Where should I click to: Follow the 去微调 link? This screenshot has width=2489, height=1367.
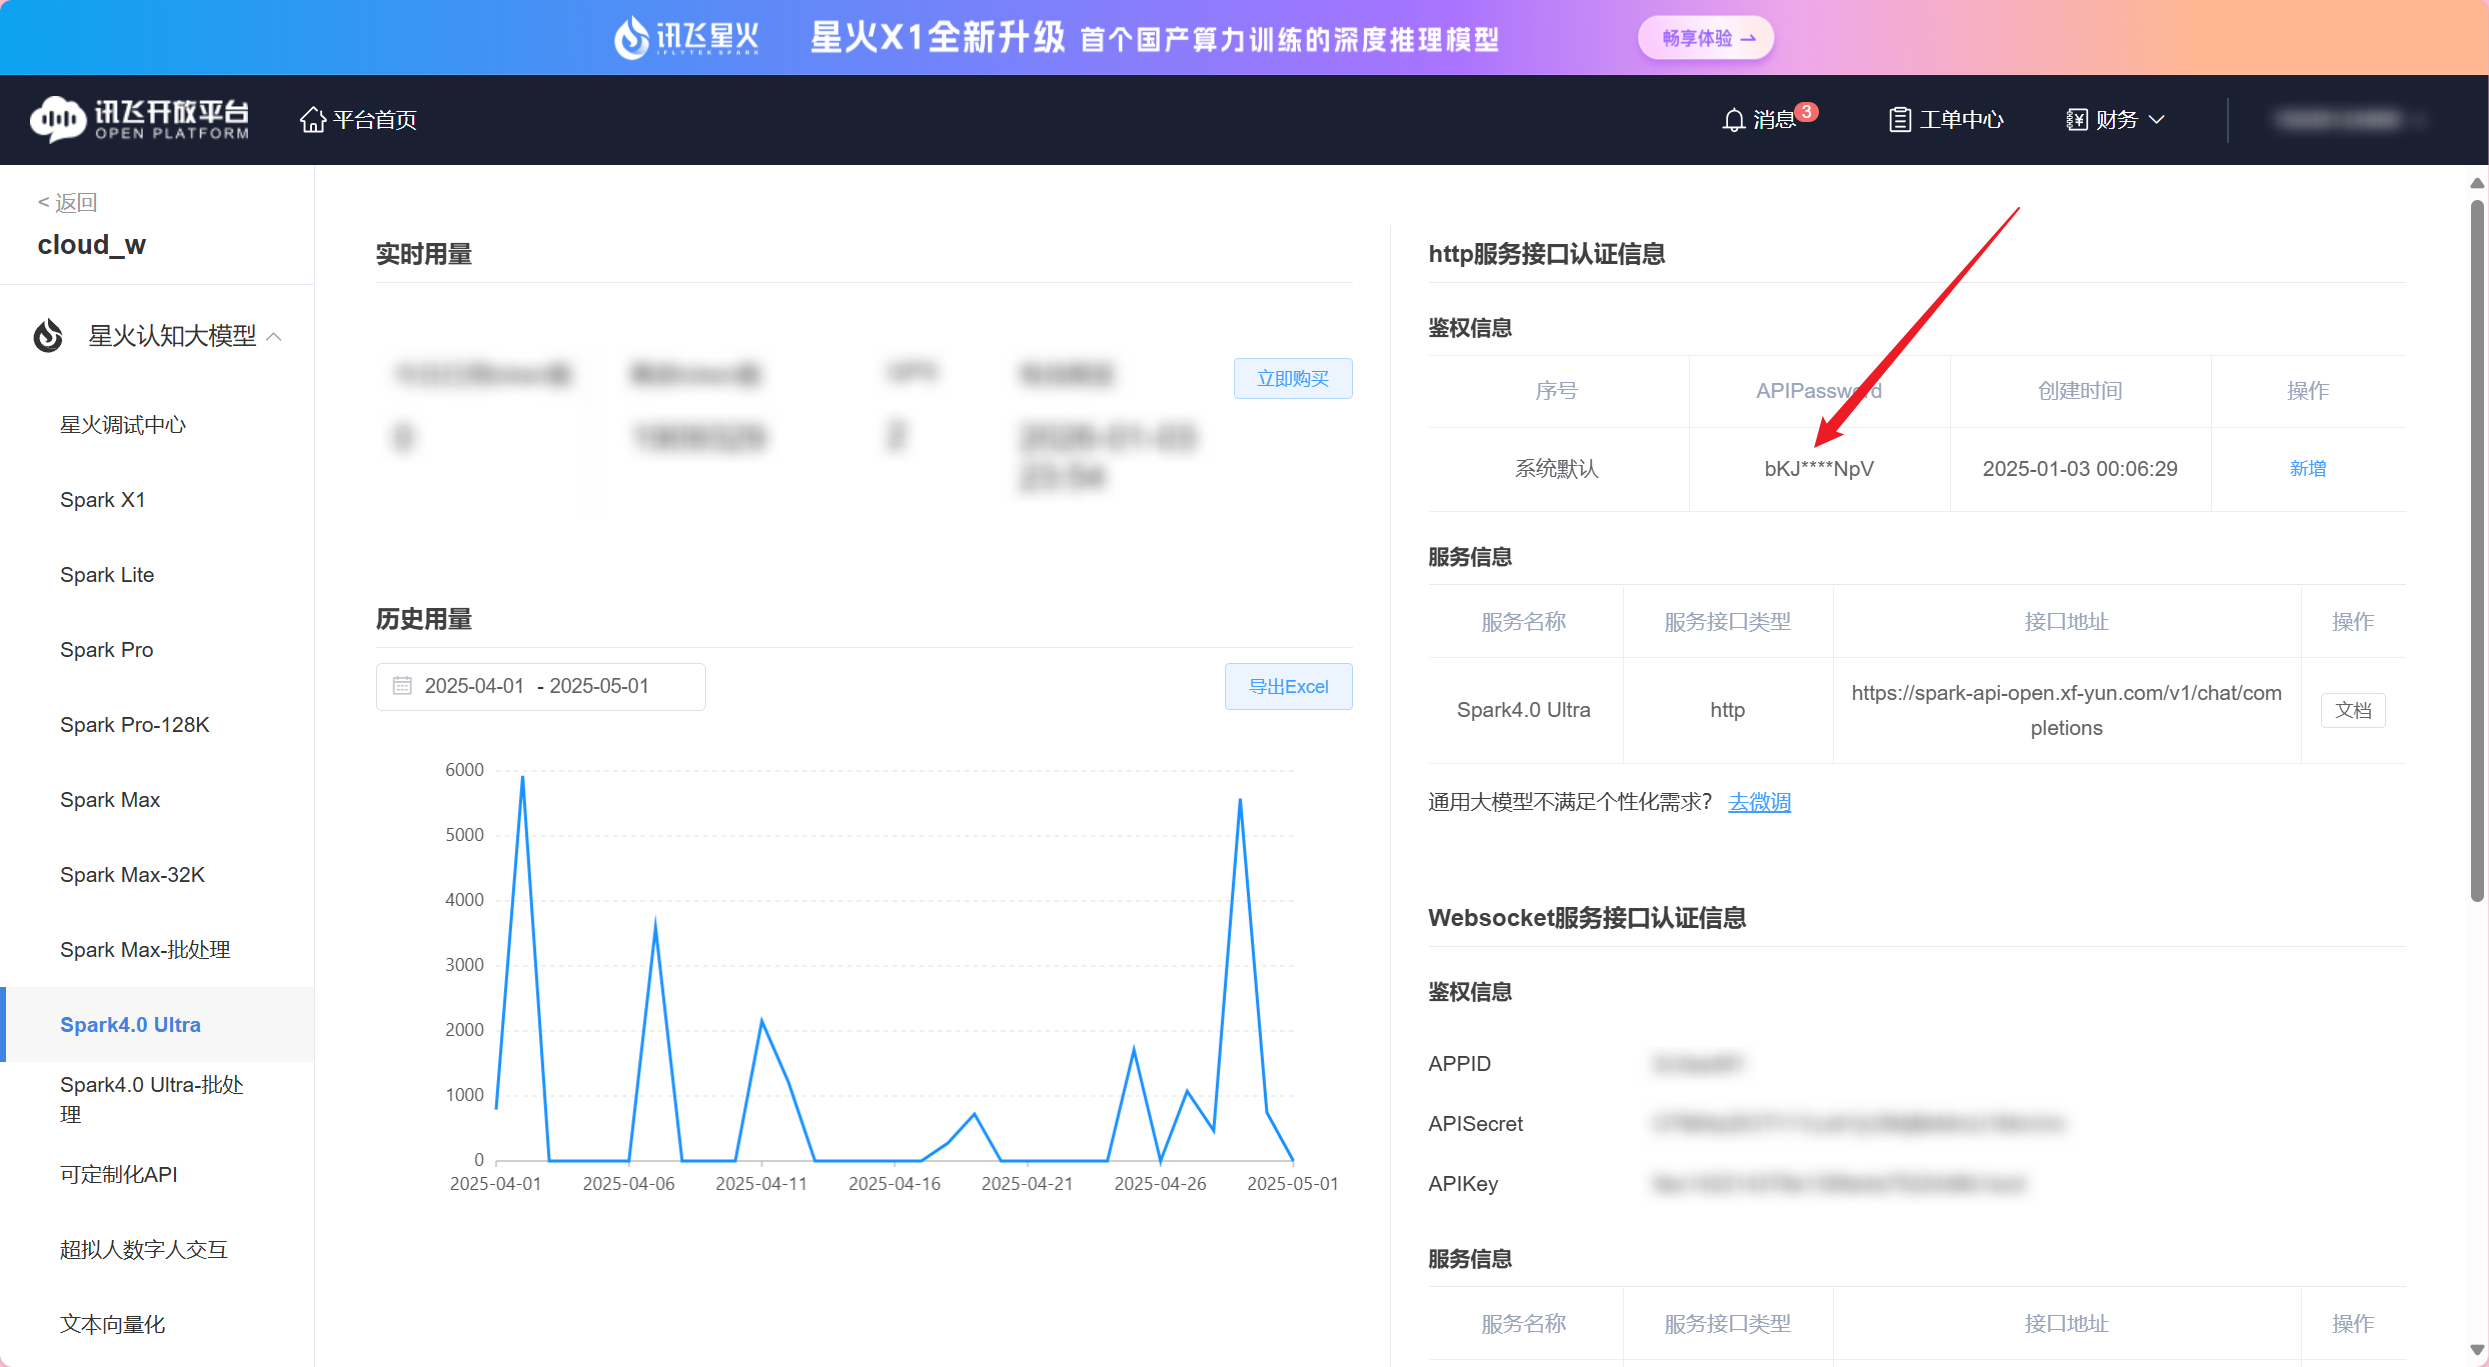point(1759,802)
